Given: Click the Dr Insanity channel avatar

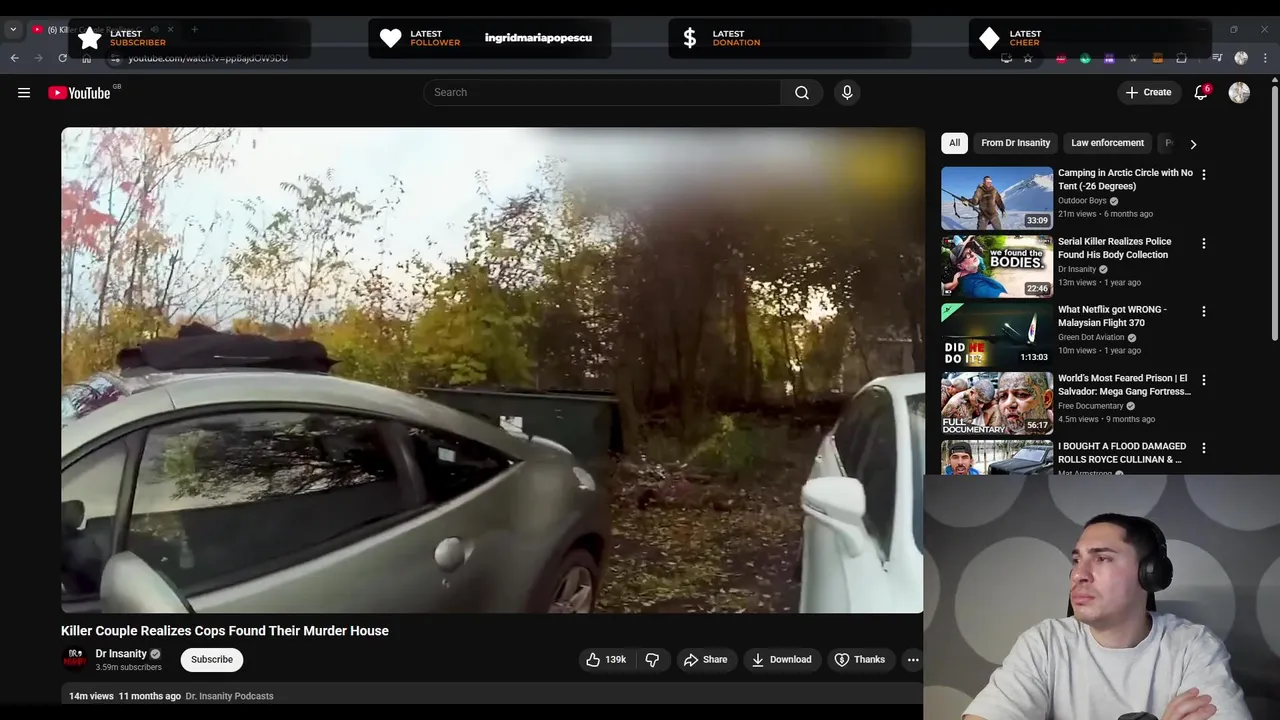Looking at the screenshot, I should tap(75, 659).
